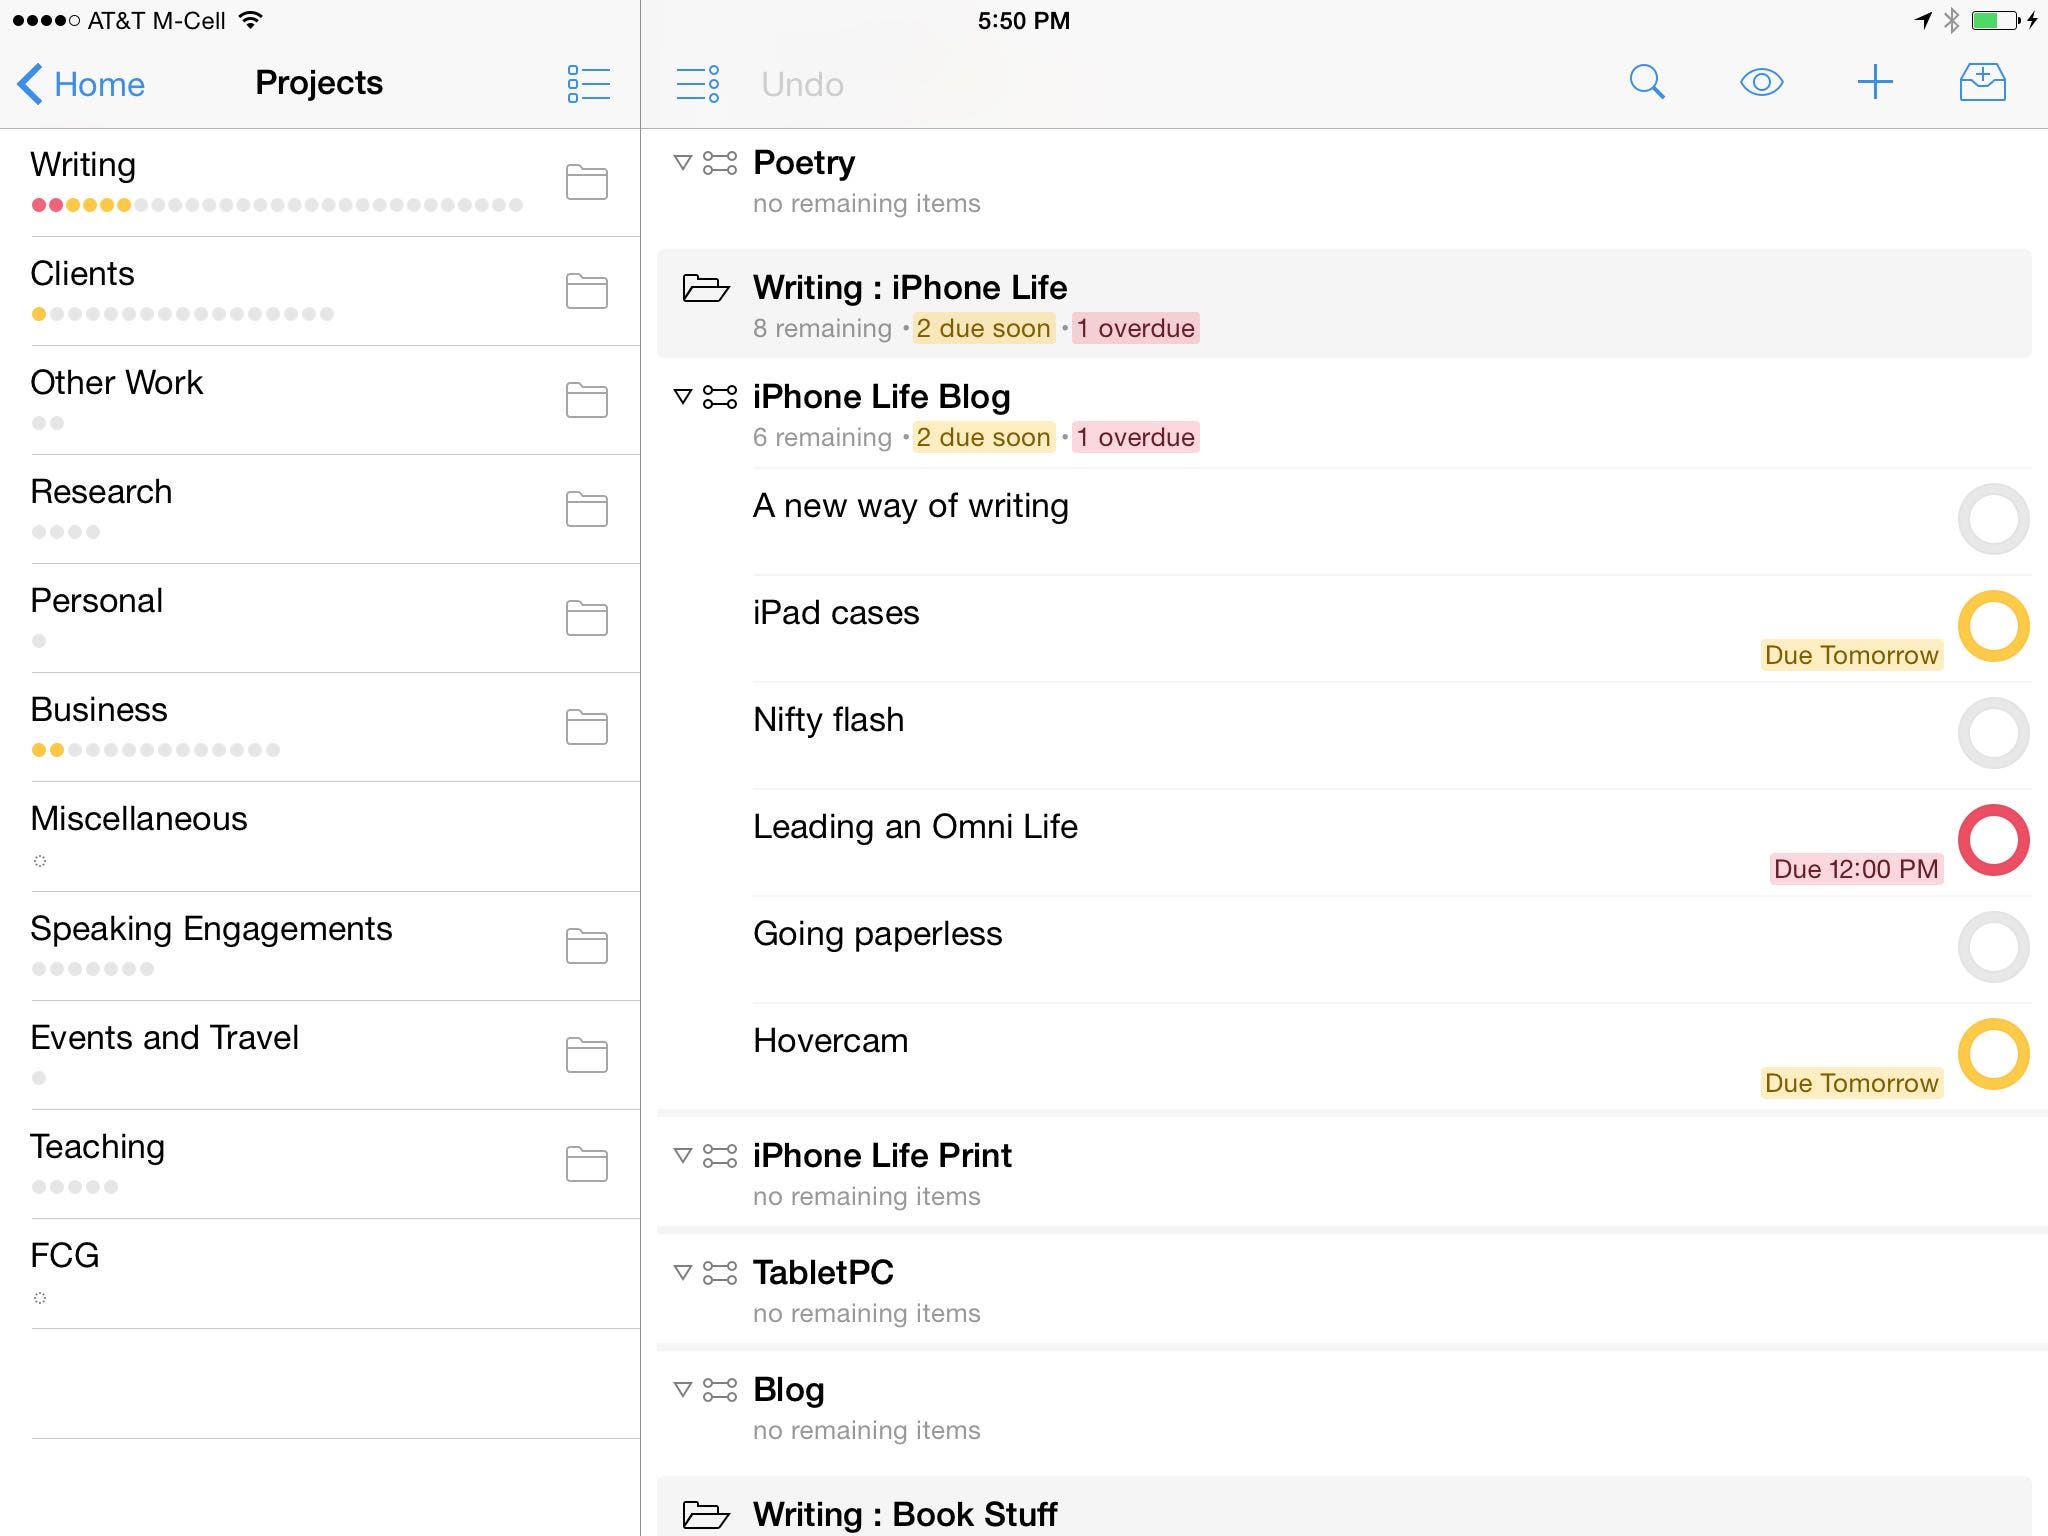Check off Going paperless
Screen dimensions: 2048x1536
point(1993,947)
